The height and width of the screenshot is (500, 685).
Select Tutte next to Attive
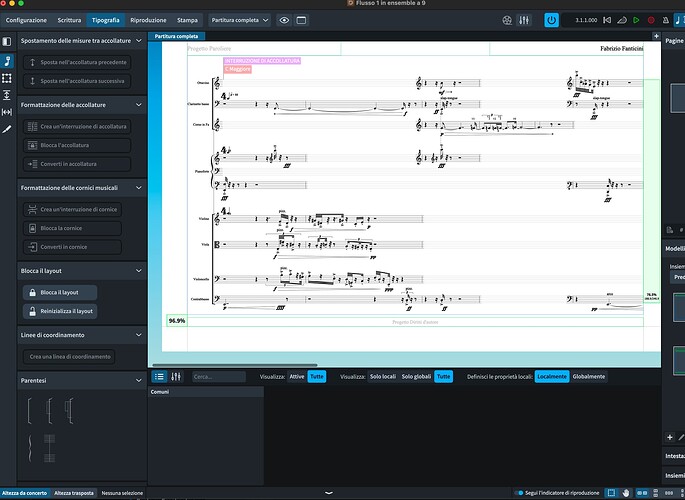(x=317, y=376)
